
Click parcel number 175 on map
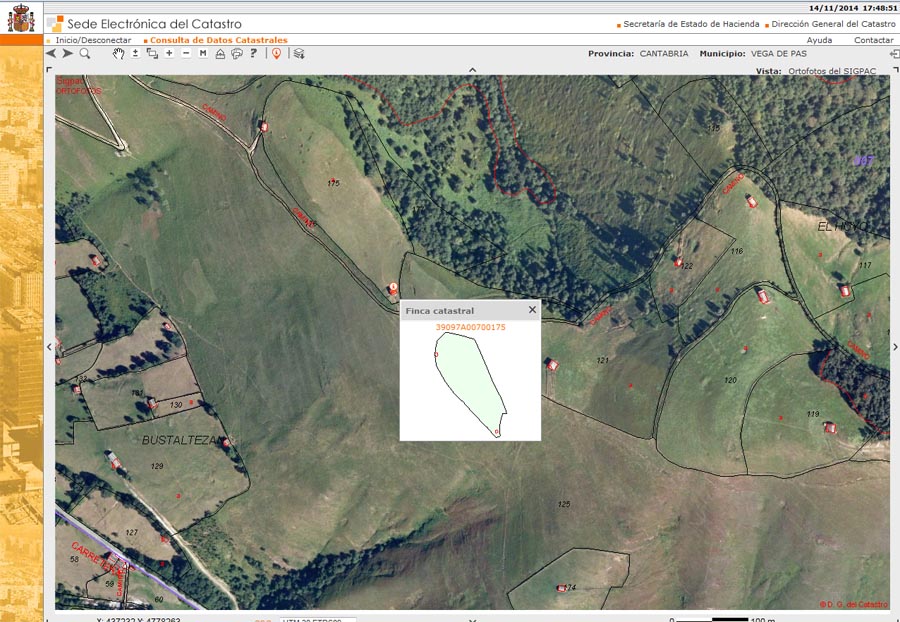(x=333, y=184)
